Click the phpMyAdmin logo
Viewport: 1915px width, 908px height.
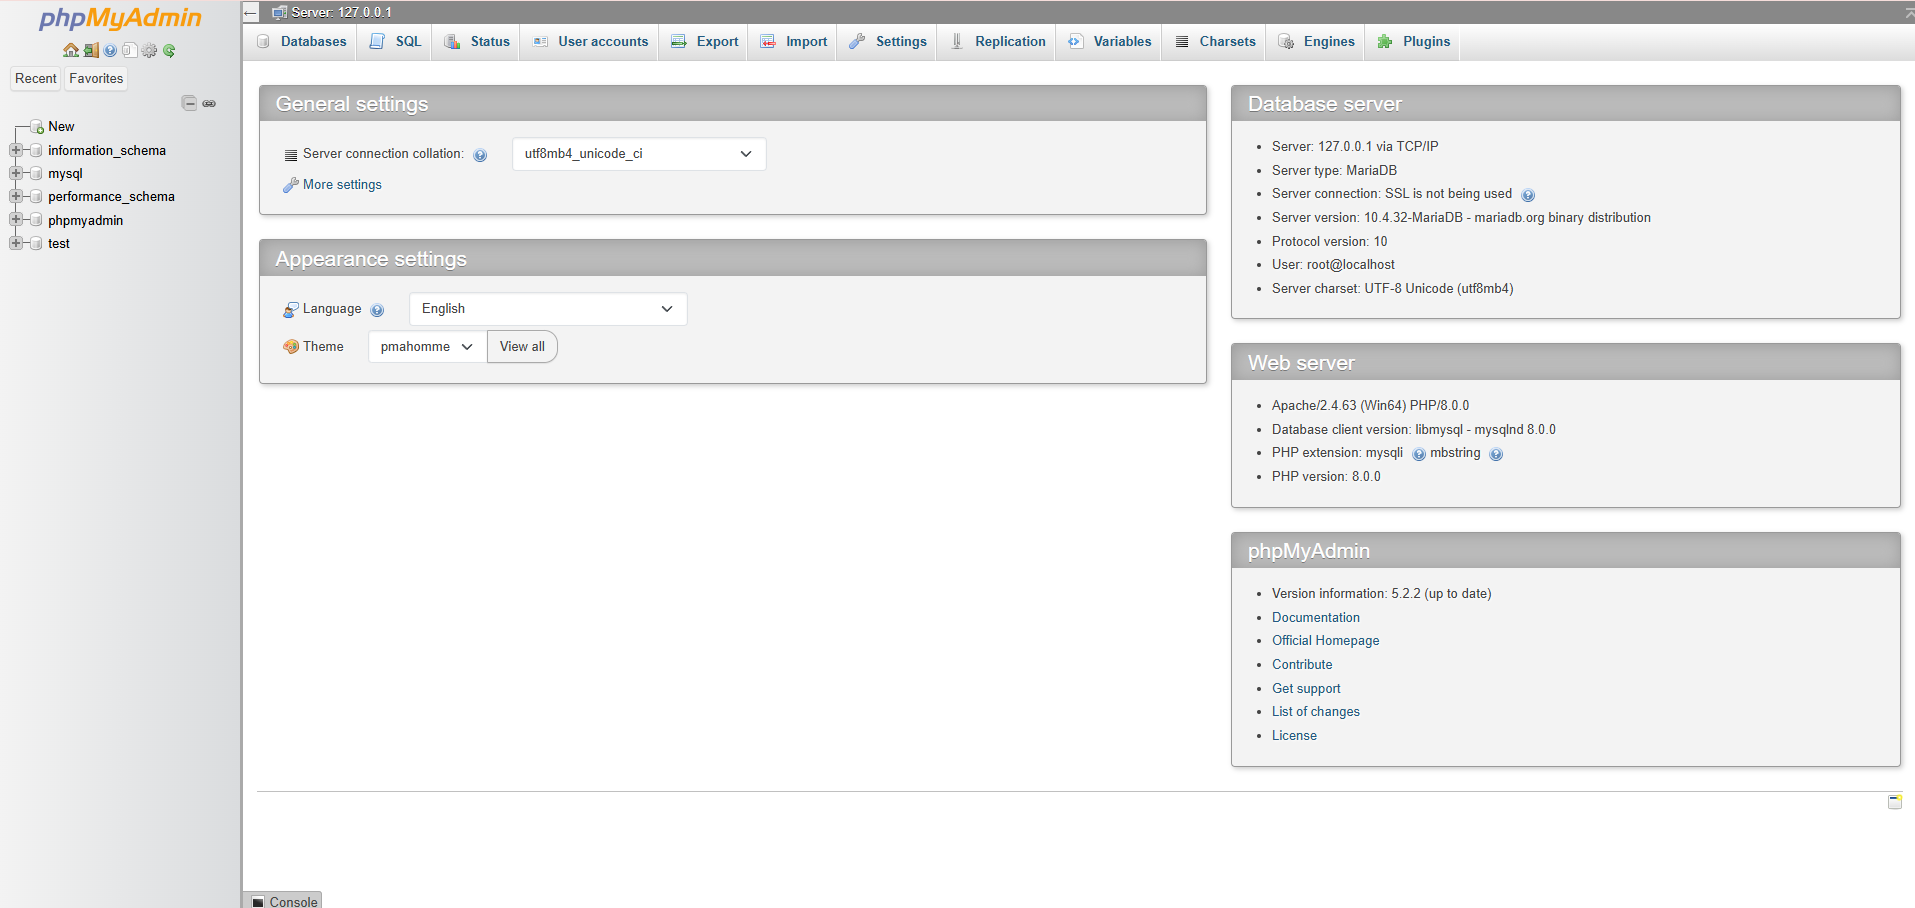pos(120,18)
